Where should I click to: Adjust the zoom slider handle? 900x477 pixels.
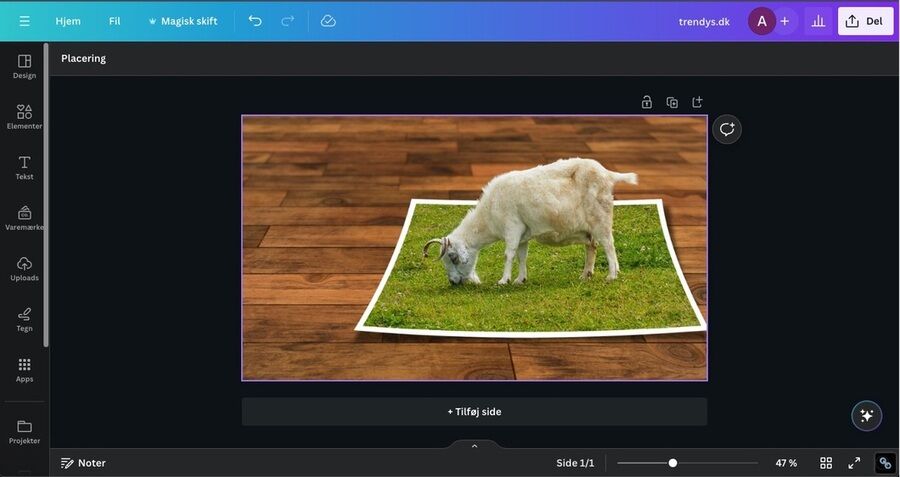672,463
